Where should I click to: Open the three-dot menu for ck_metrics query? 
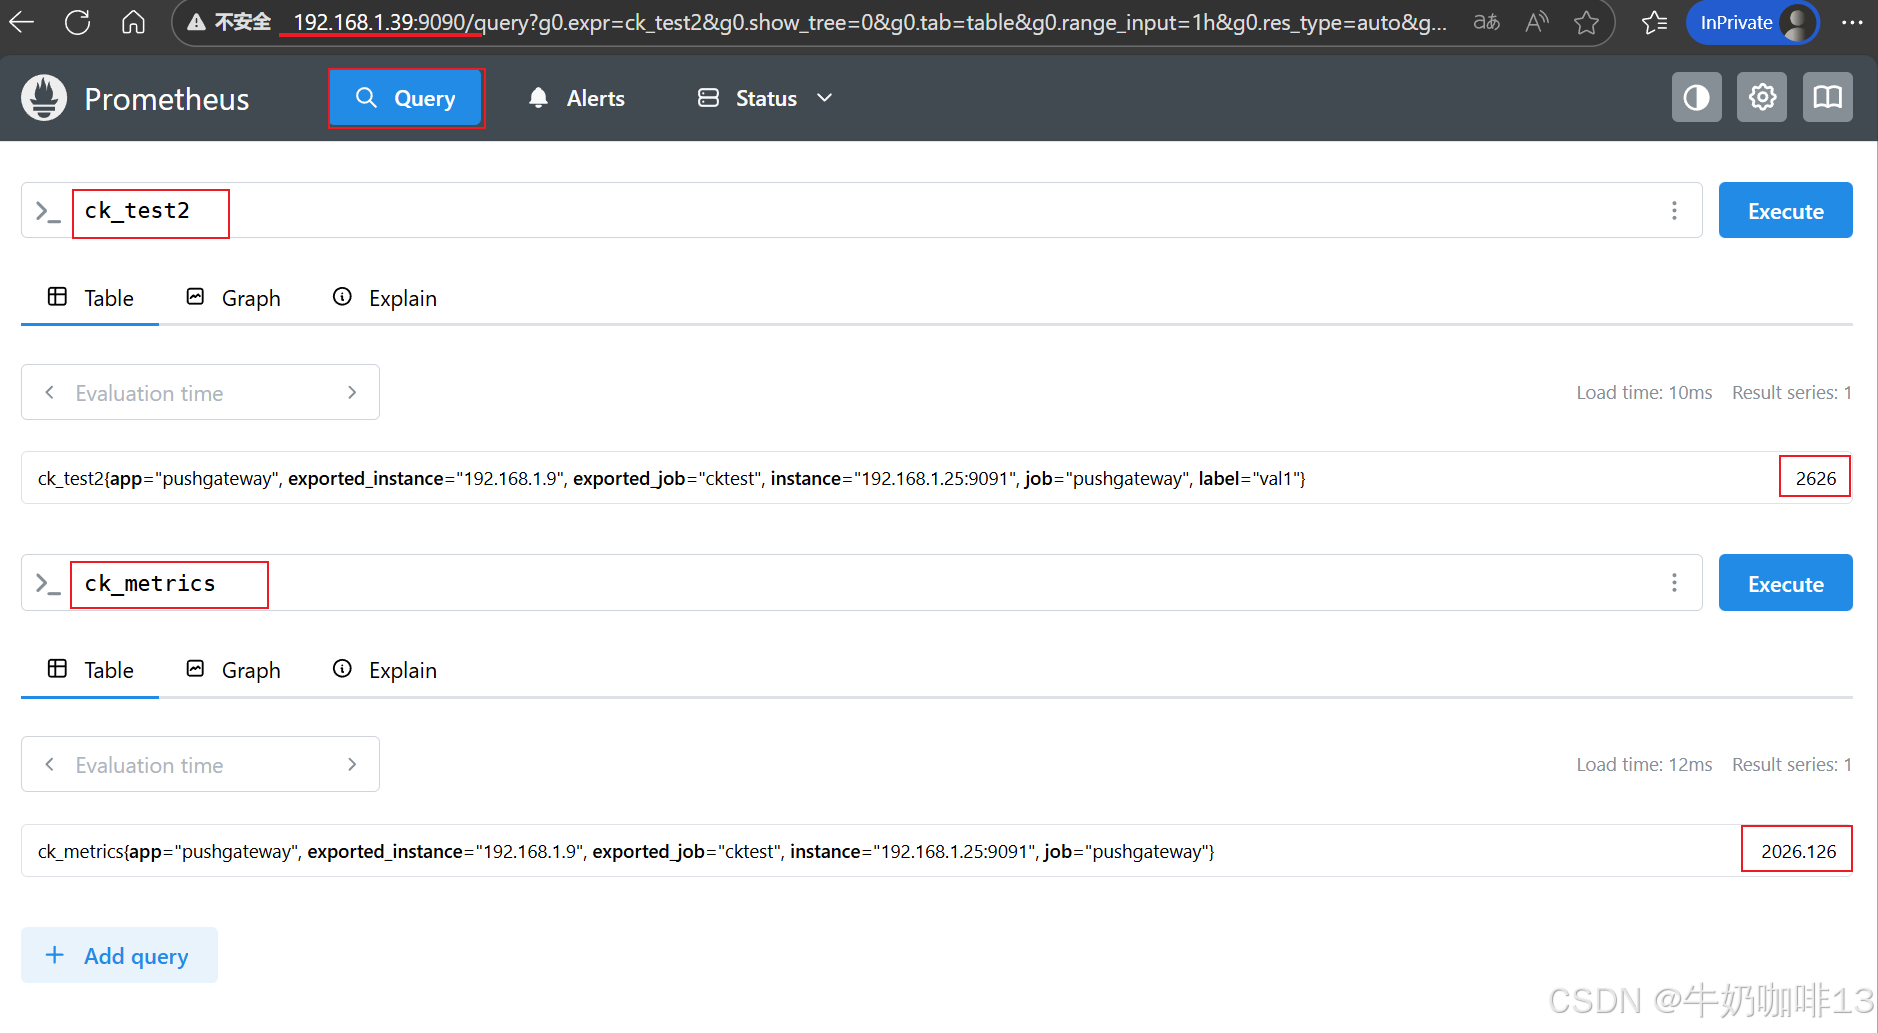pyautogui.click(x=1674, y=583)
